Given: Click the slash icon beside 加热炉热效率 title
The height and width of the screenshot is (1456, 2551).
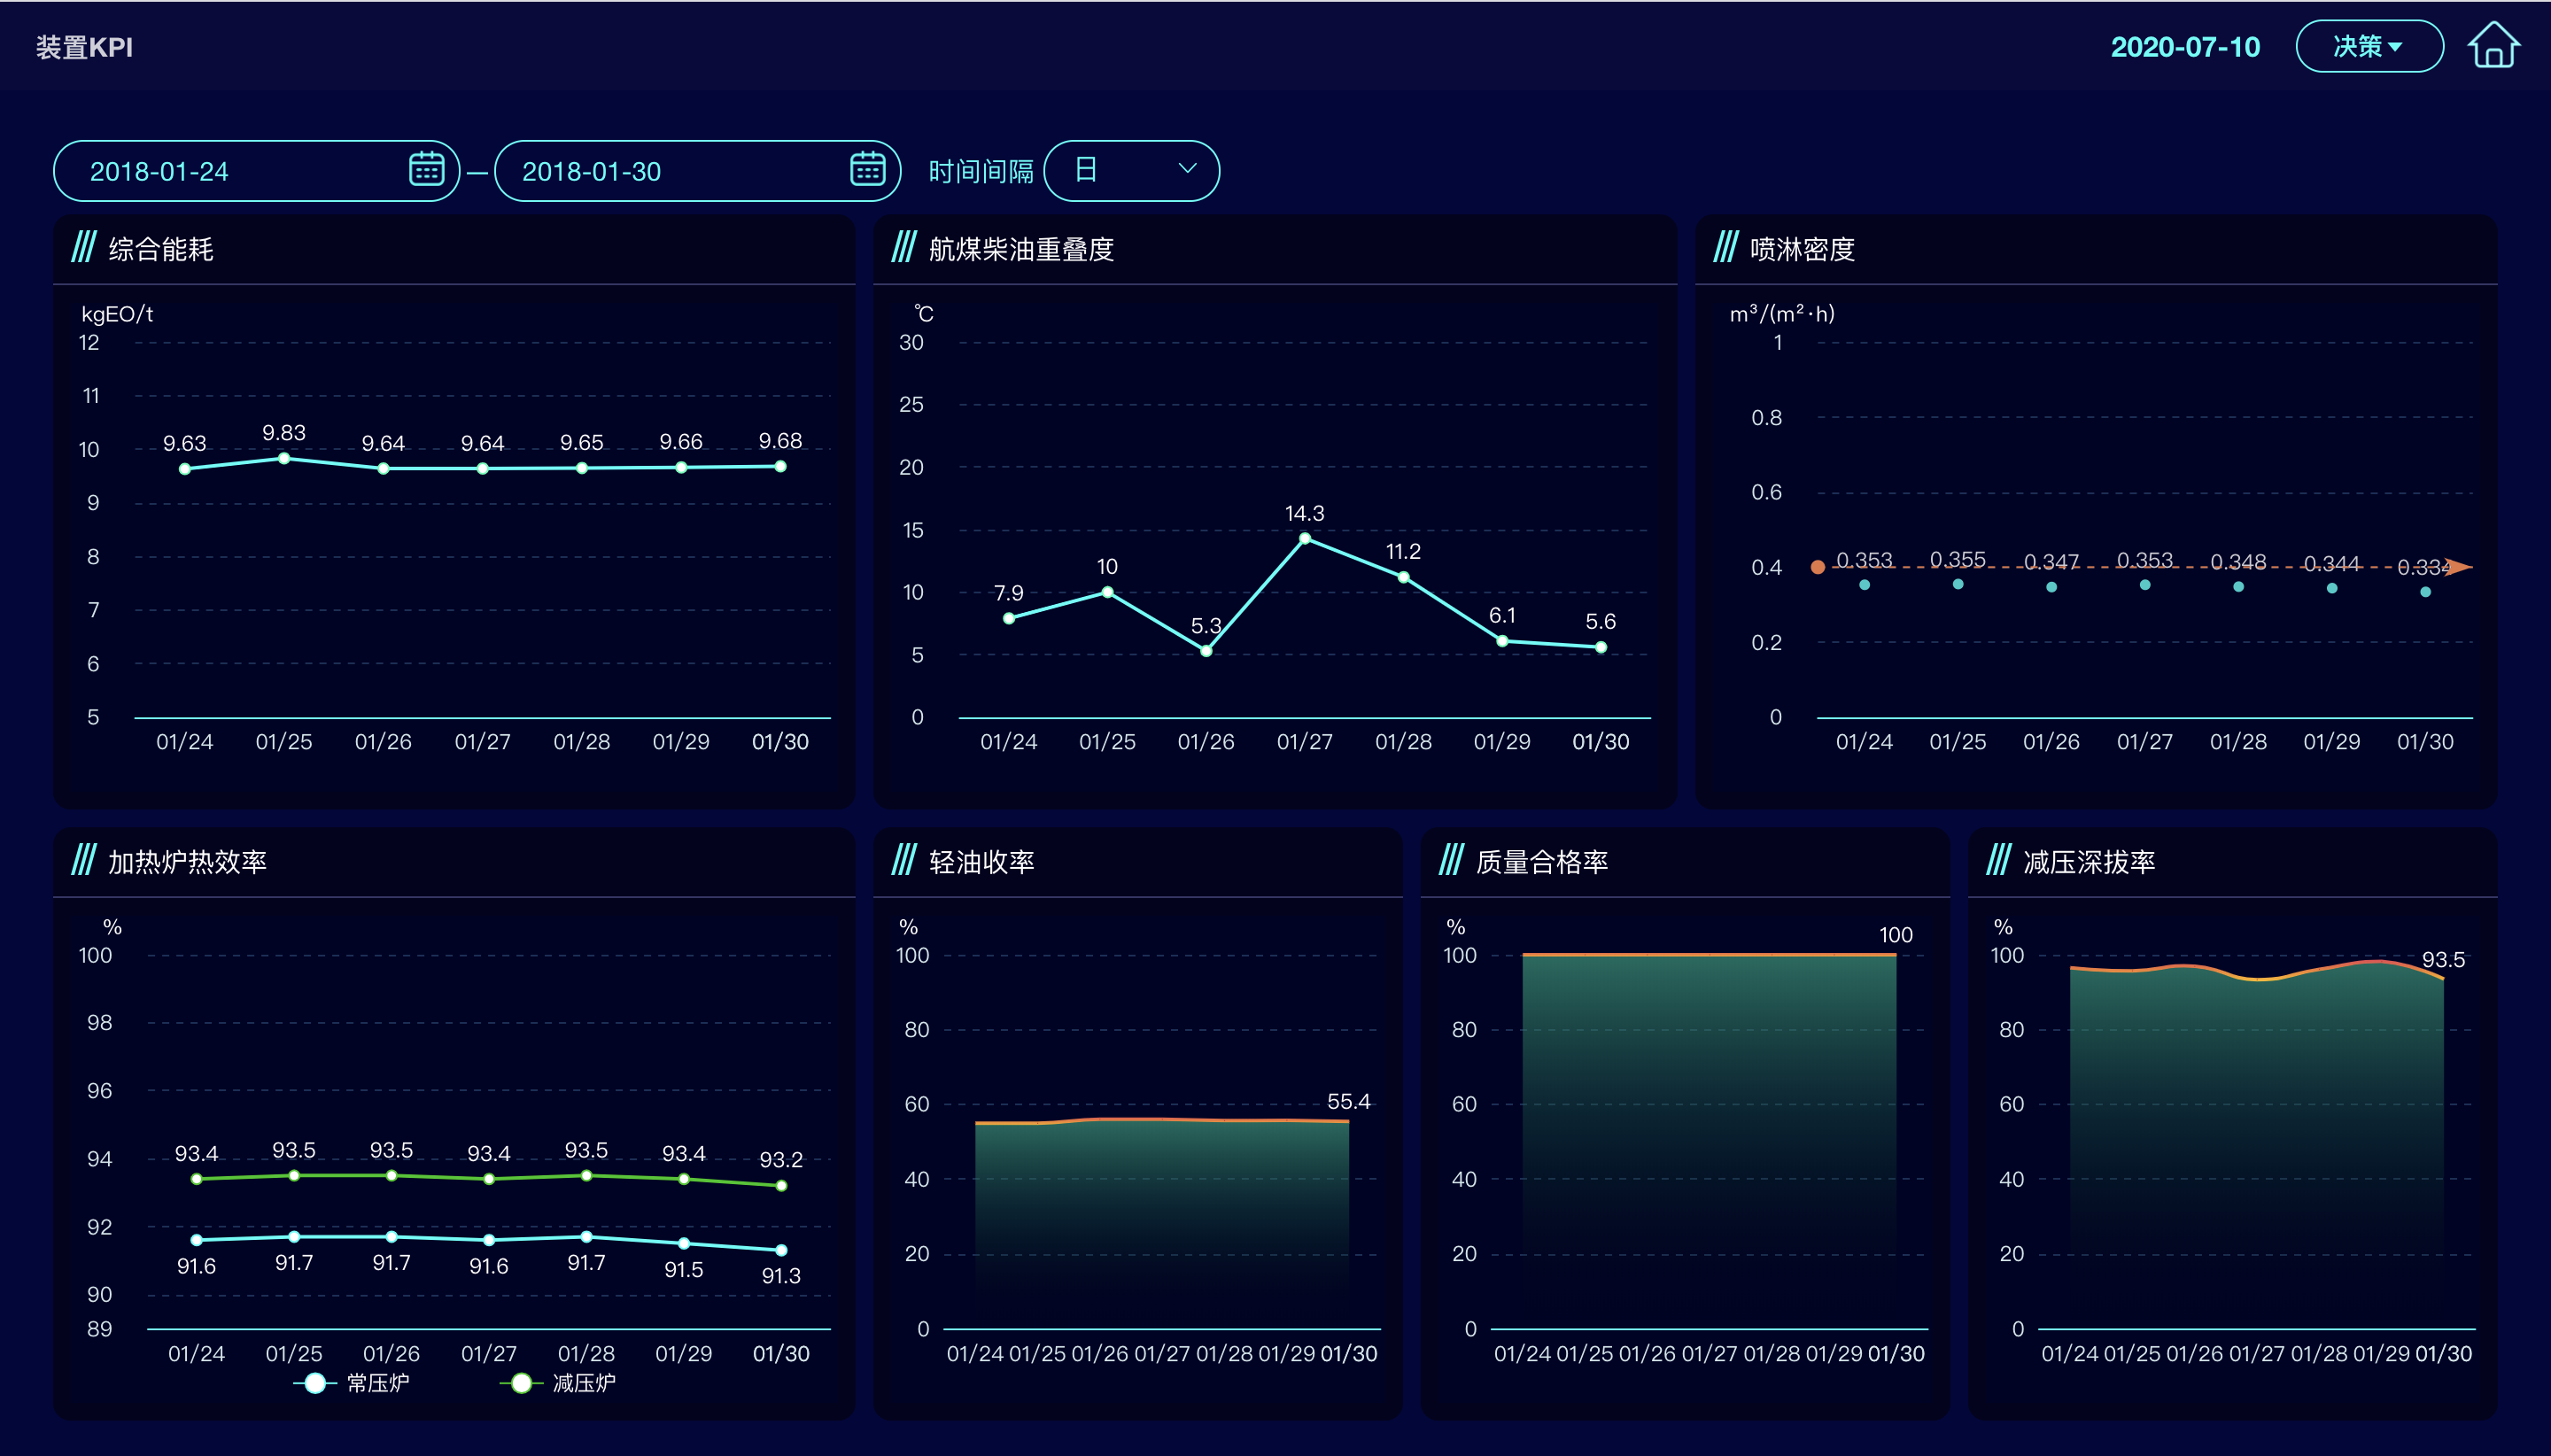Looking at the screenshot, I should pos(84,861).
